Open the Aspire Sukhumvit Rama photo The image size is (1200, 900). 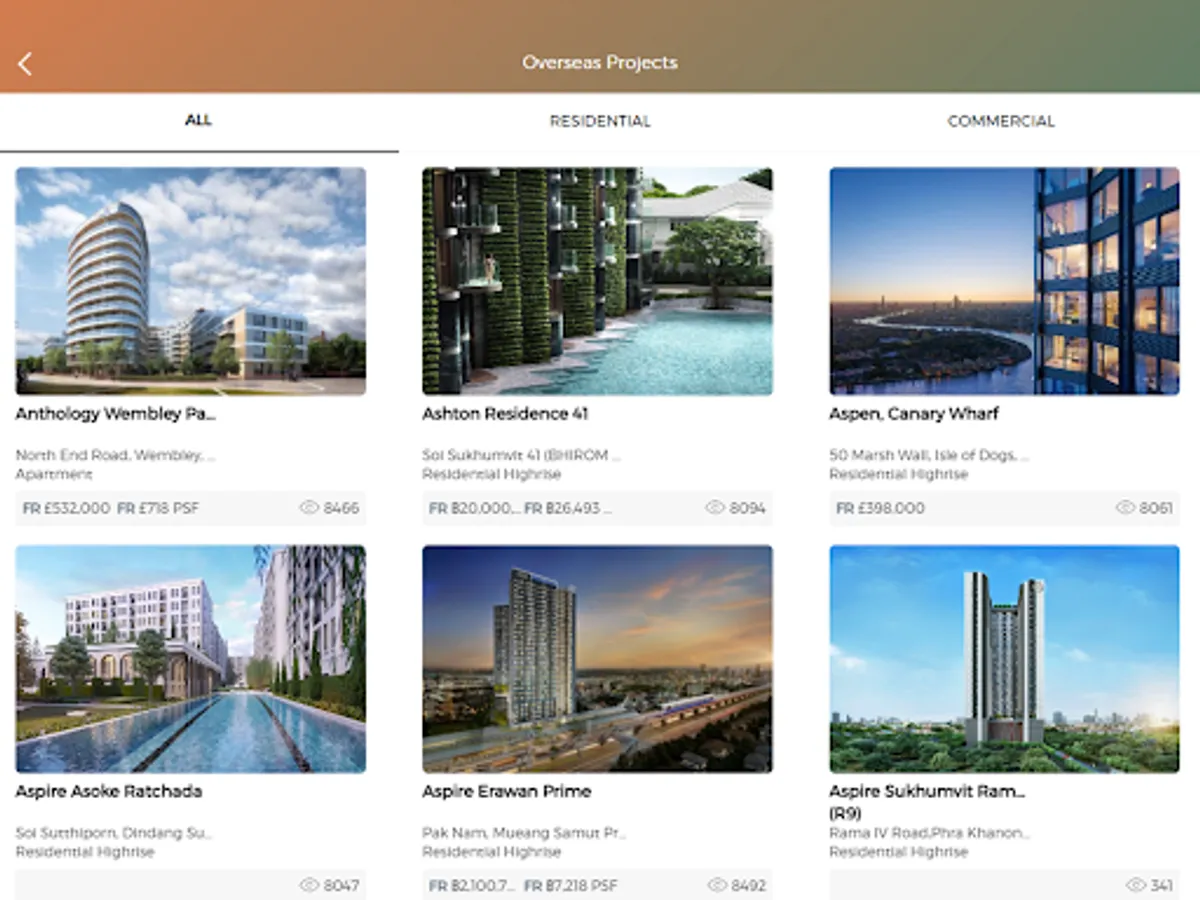click(x=1004, y=659)
